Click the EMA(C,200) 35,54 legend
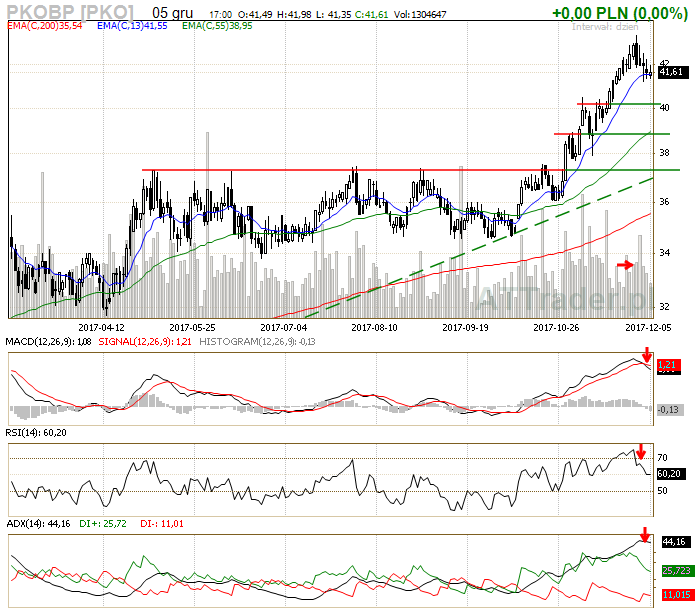 click(45, 26)
